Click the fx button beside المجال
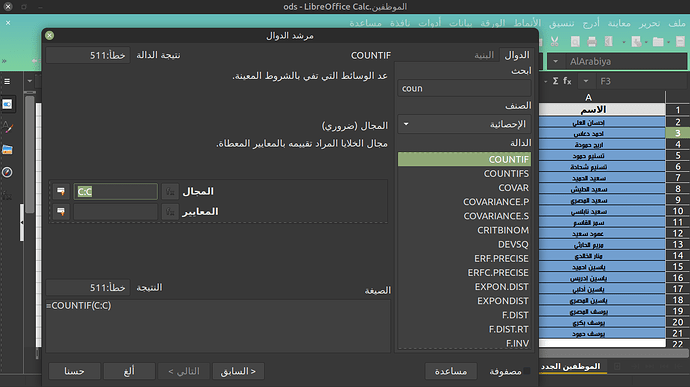Screen dimensions: 690x387 [x=170, y=192]
